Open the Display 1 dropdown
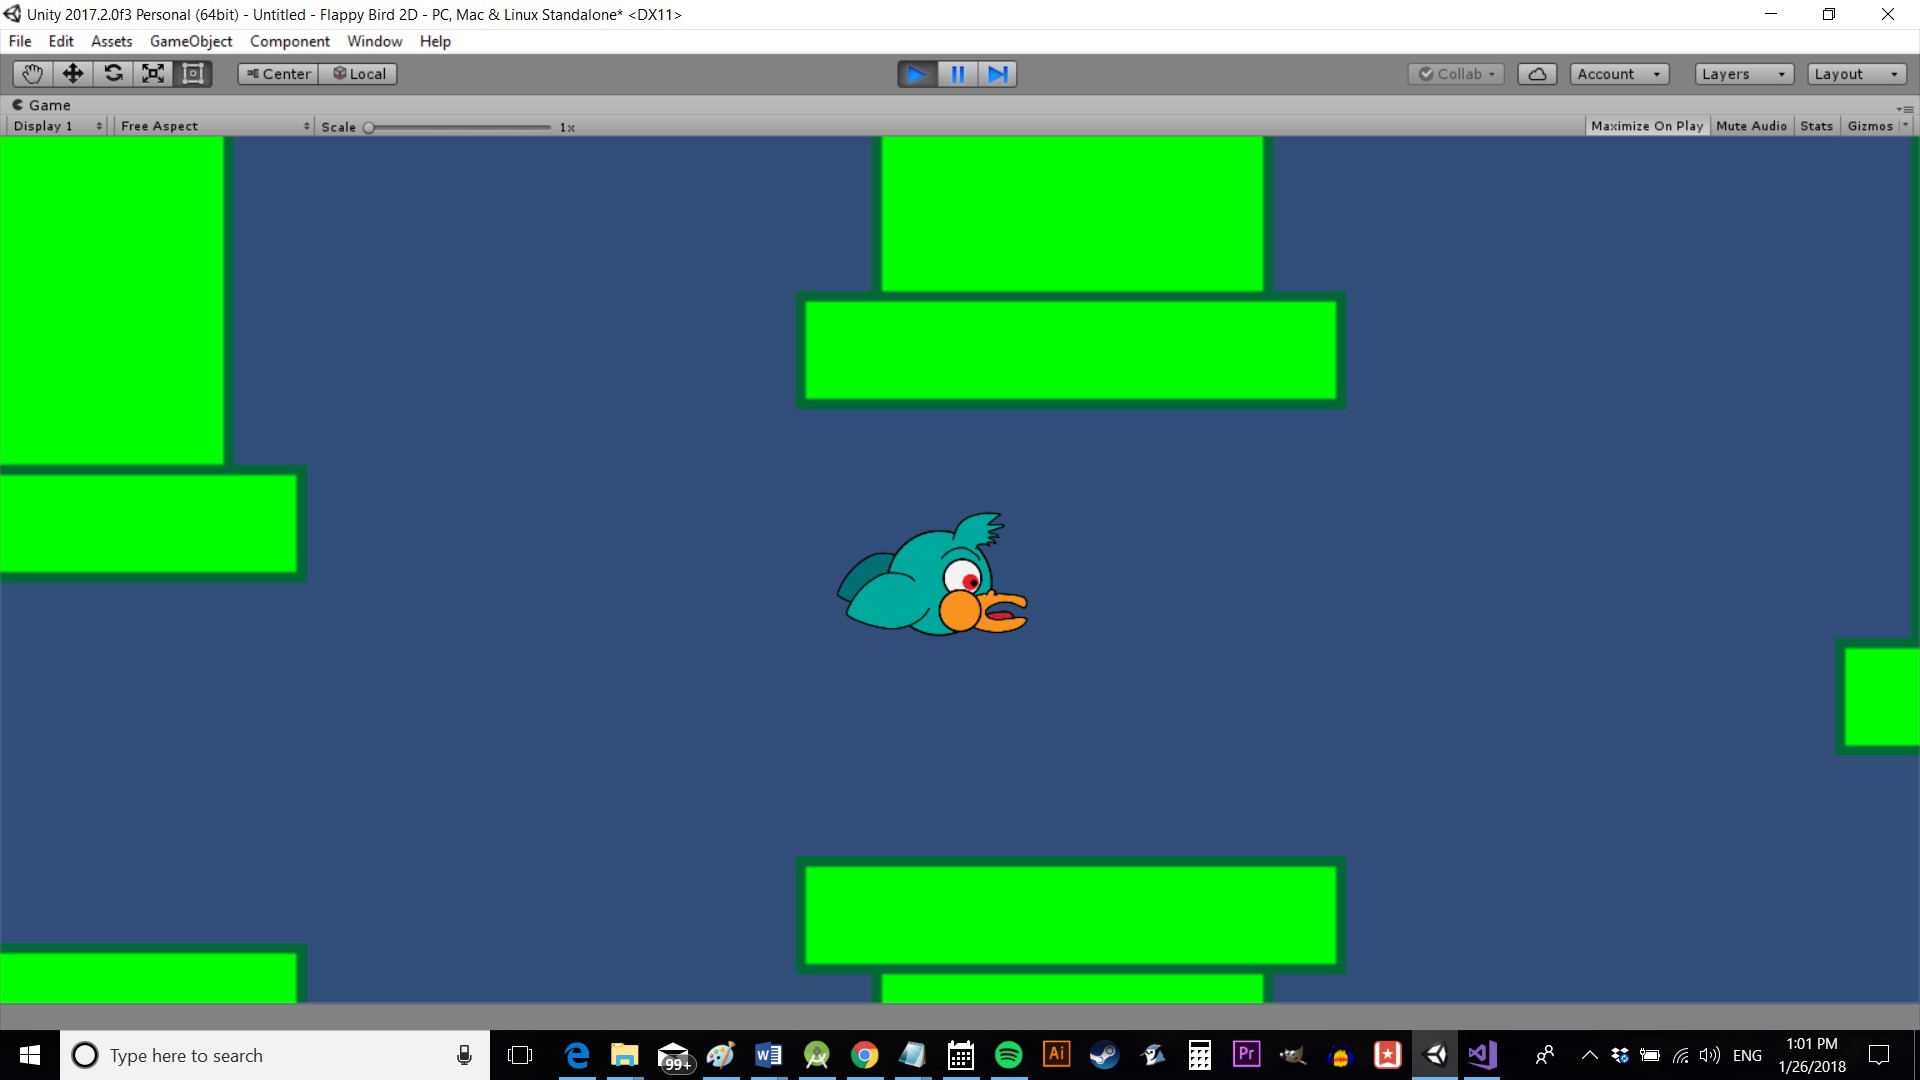1920x1080 pixels. 57,126
